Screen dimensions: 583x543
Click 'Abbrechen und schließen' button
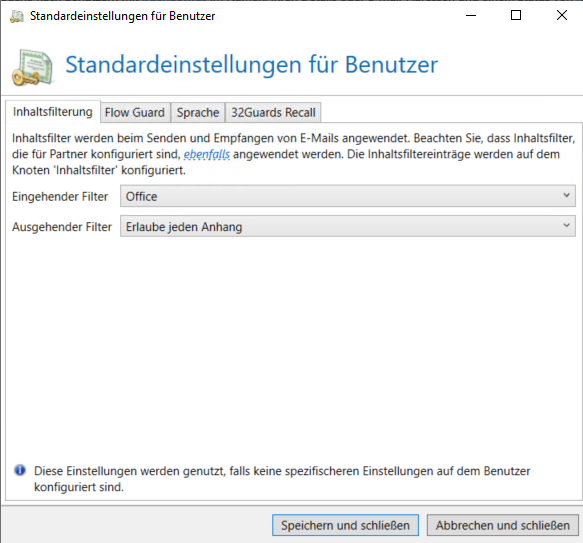pos(503,525)
